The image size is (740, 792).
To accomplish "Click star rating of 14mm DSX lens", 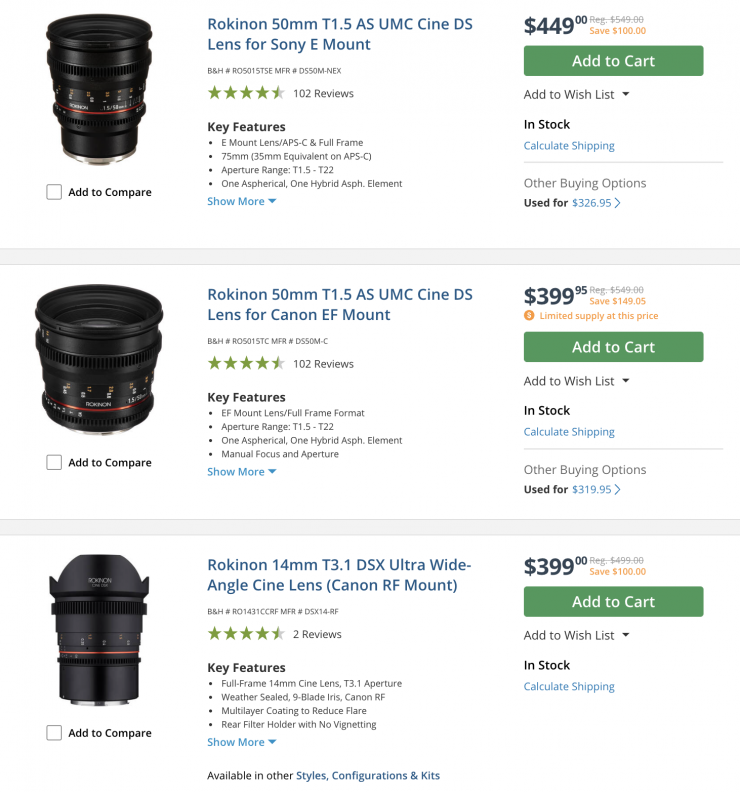I will pos(246,634).
